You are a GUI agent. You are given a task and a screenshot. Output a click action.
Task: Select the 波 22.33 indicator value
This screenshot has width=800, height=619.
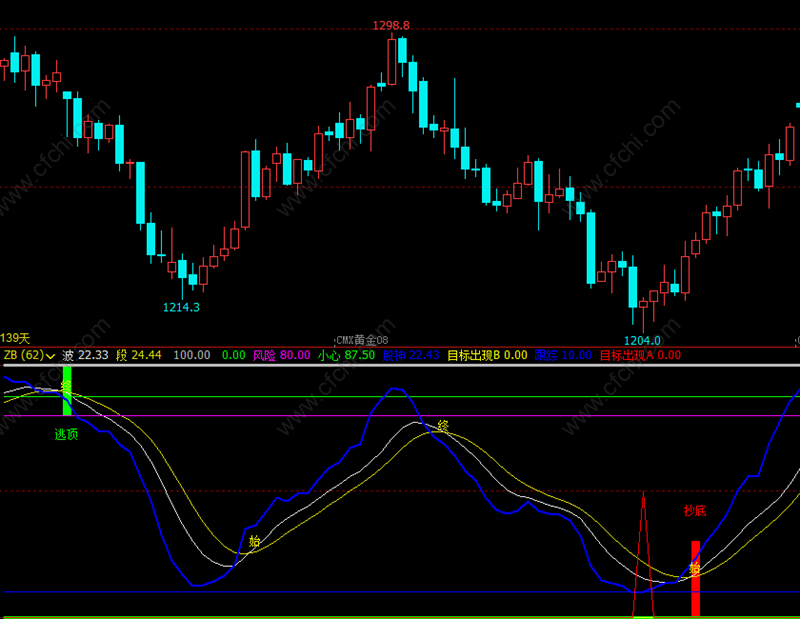85,355
